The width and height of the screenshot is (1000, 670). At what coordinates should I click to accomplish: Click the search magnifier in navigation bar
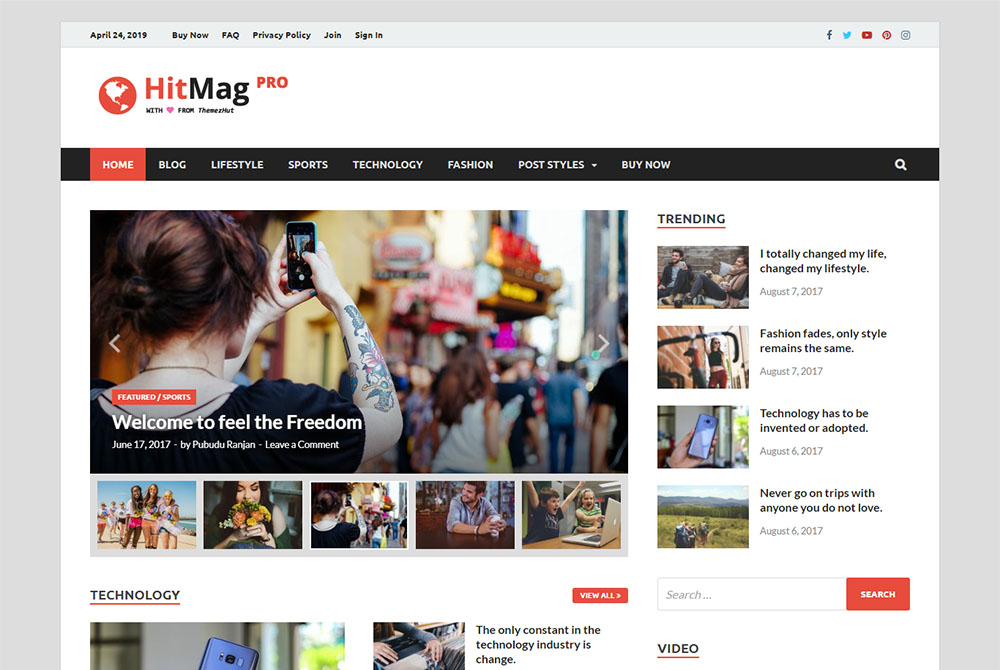[901, 165]
